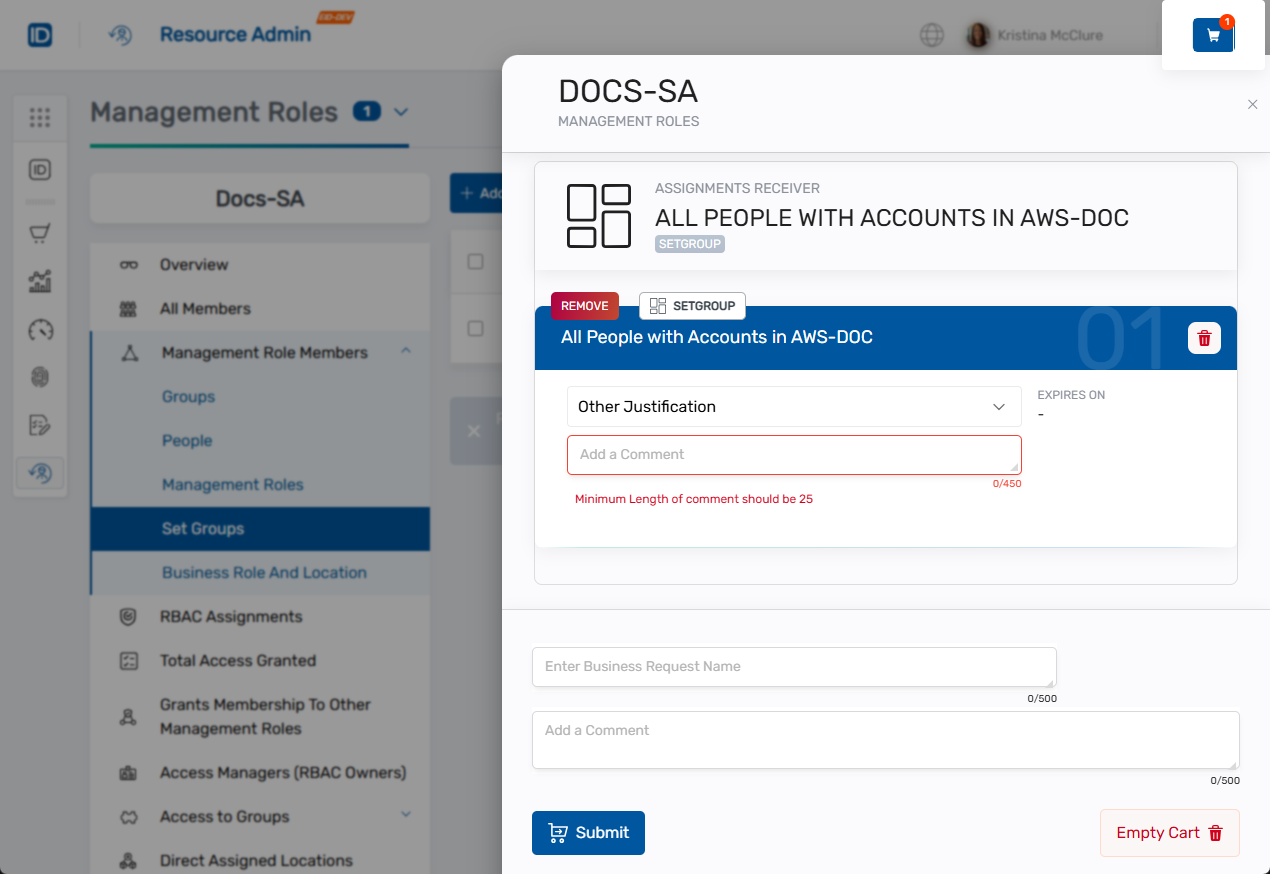Check the first row checkbox in list
The image size is (1270, 874).
pyautogui.click(x=476, y=262)
